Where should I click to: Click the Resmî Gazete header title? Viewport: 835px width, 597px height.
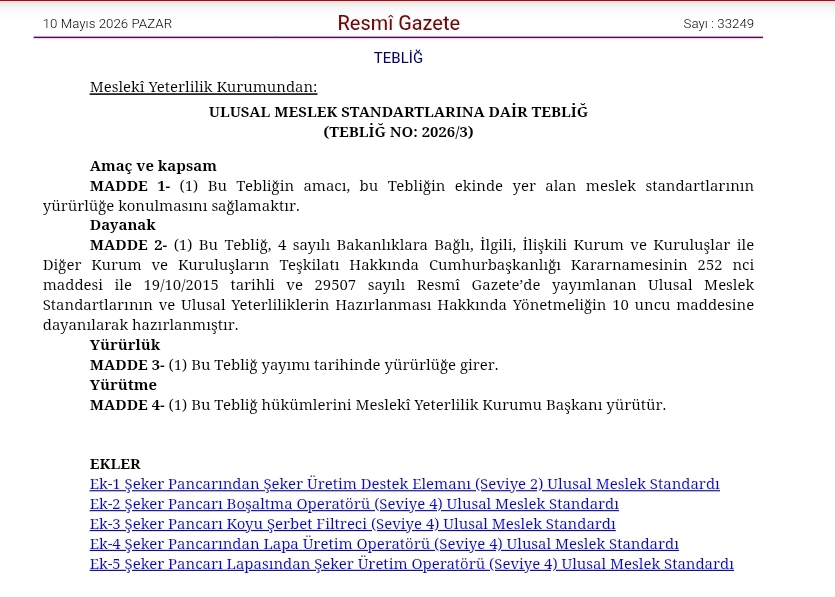point(398,23)
